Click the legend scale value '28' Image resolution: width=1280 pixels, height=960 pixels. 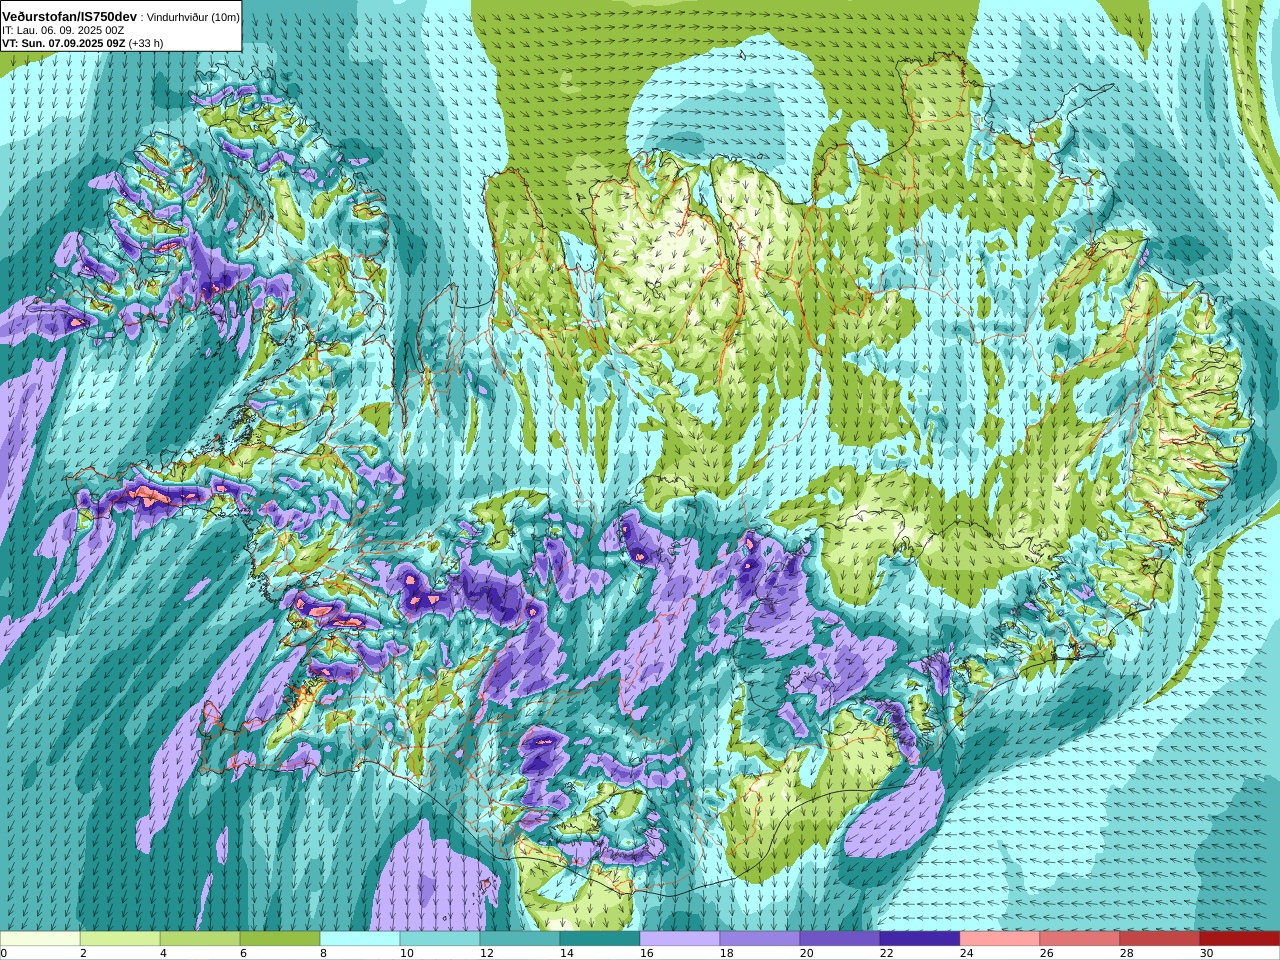tap(1127, 953)
